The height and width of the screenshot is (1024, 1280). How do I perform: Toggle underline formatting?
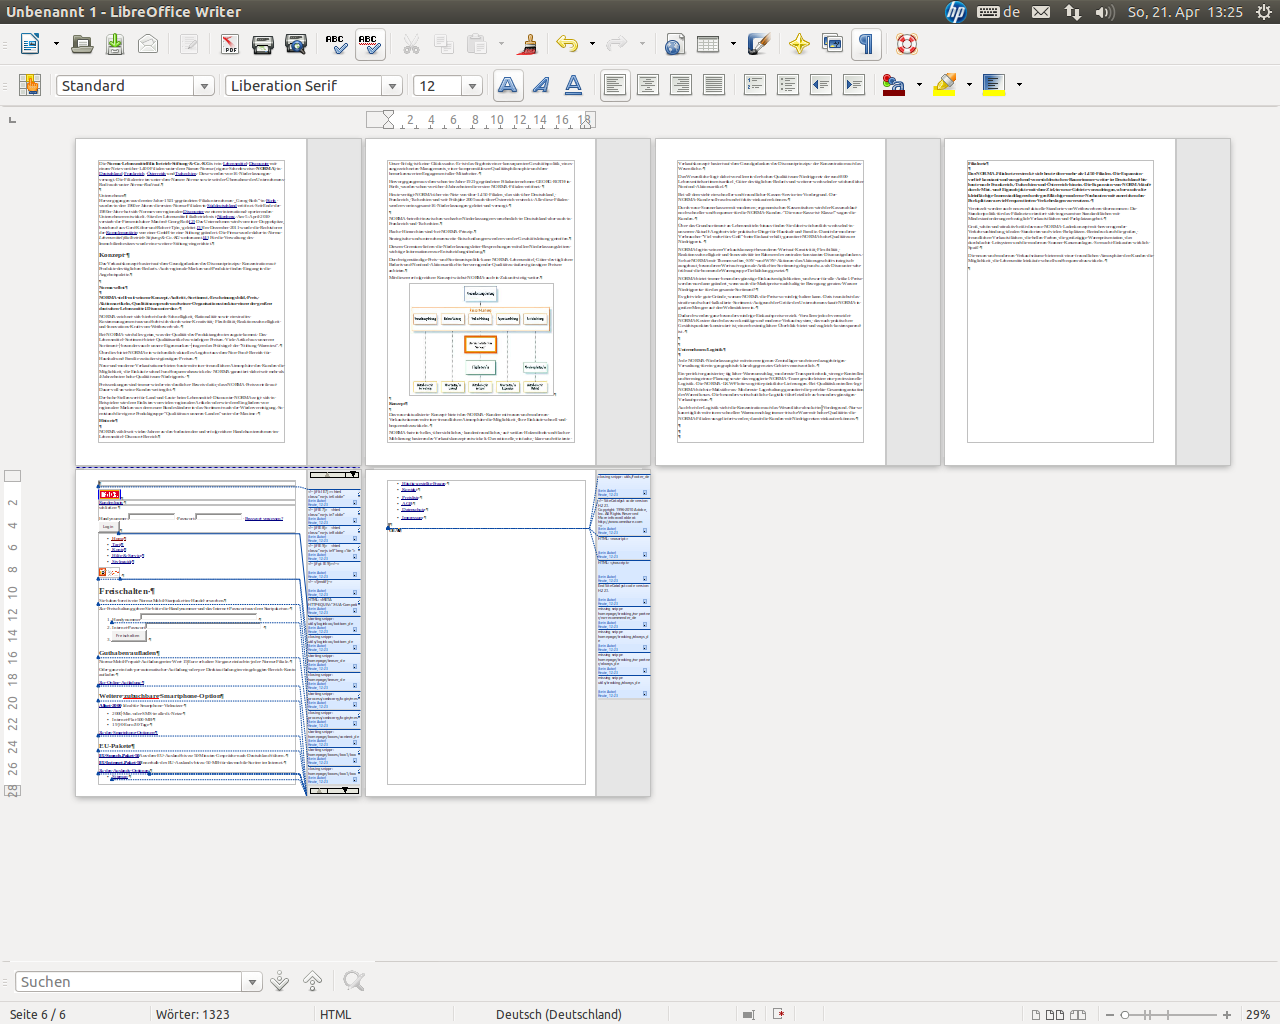(x=574, y=86)
